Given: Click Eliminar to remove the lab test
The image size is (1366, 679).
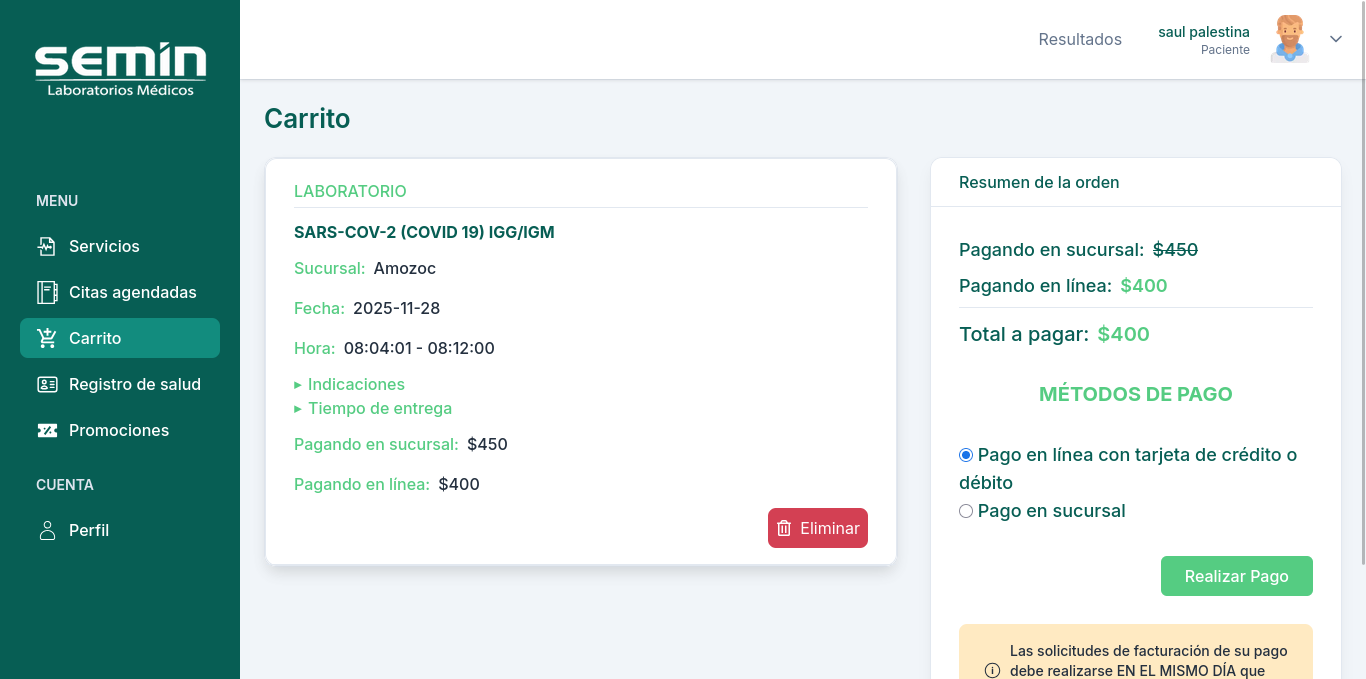Looking at the screenshot, I should pyautogui.click(x=818, y=527).
